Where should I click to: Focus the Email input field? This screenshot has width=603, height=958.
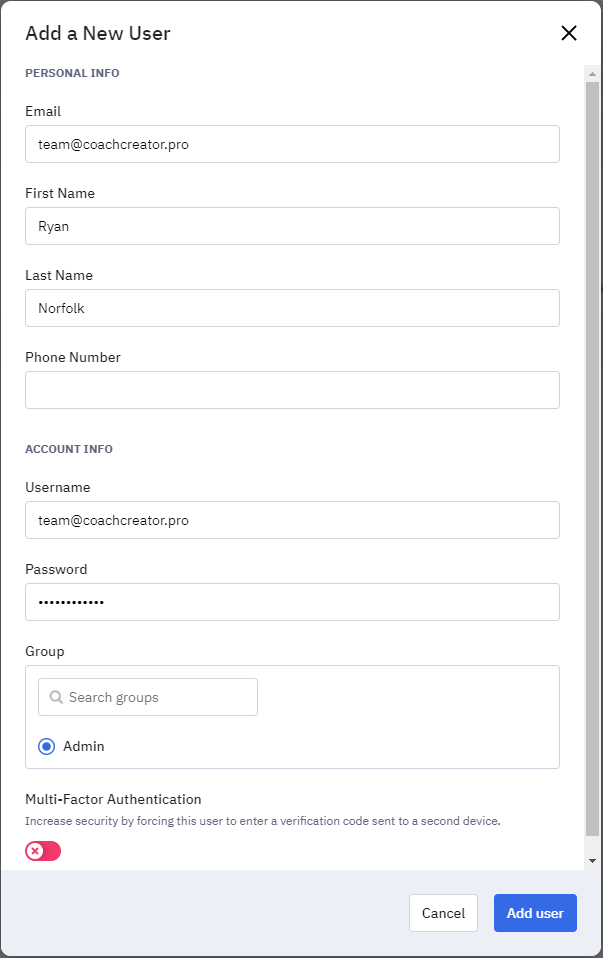tap(292, 144)
